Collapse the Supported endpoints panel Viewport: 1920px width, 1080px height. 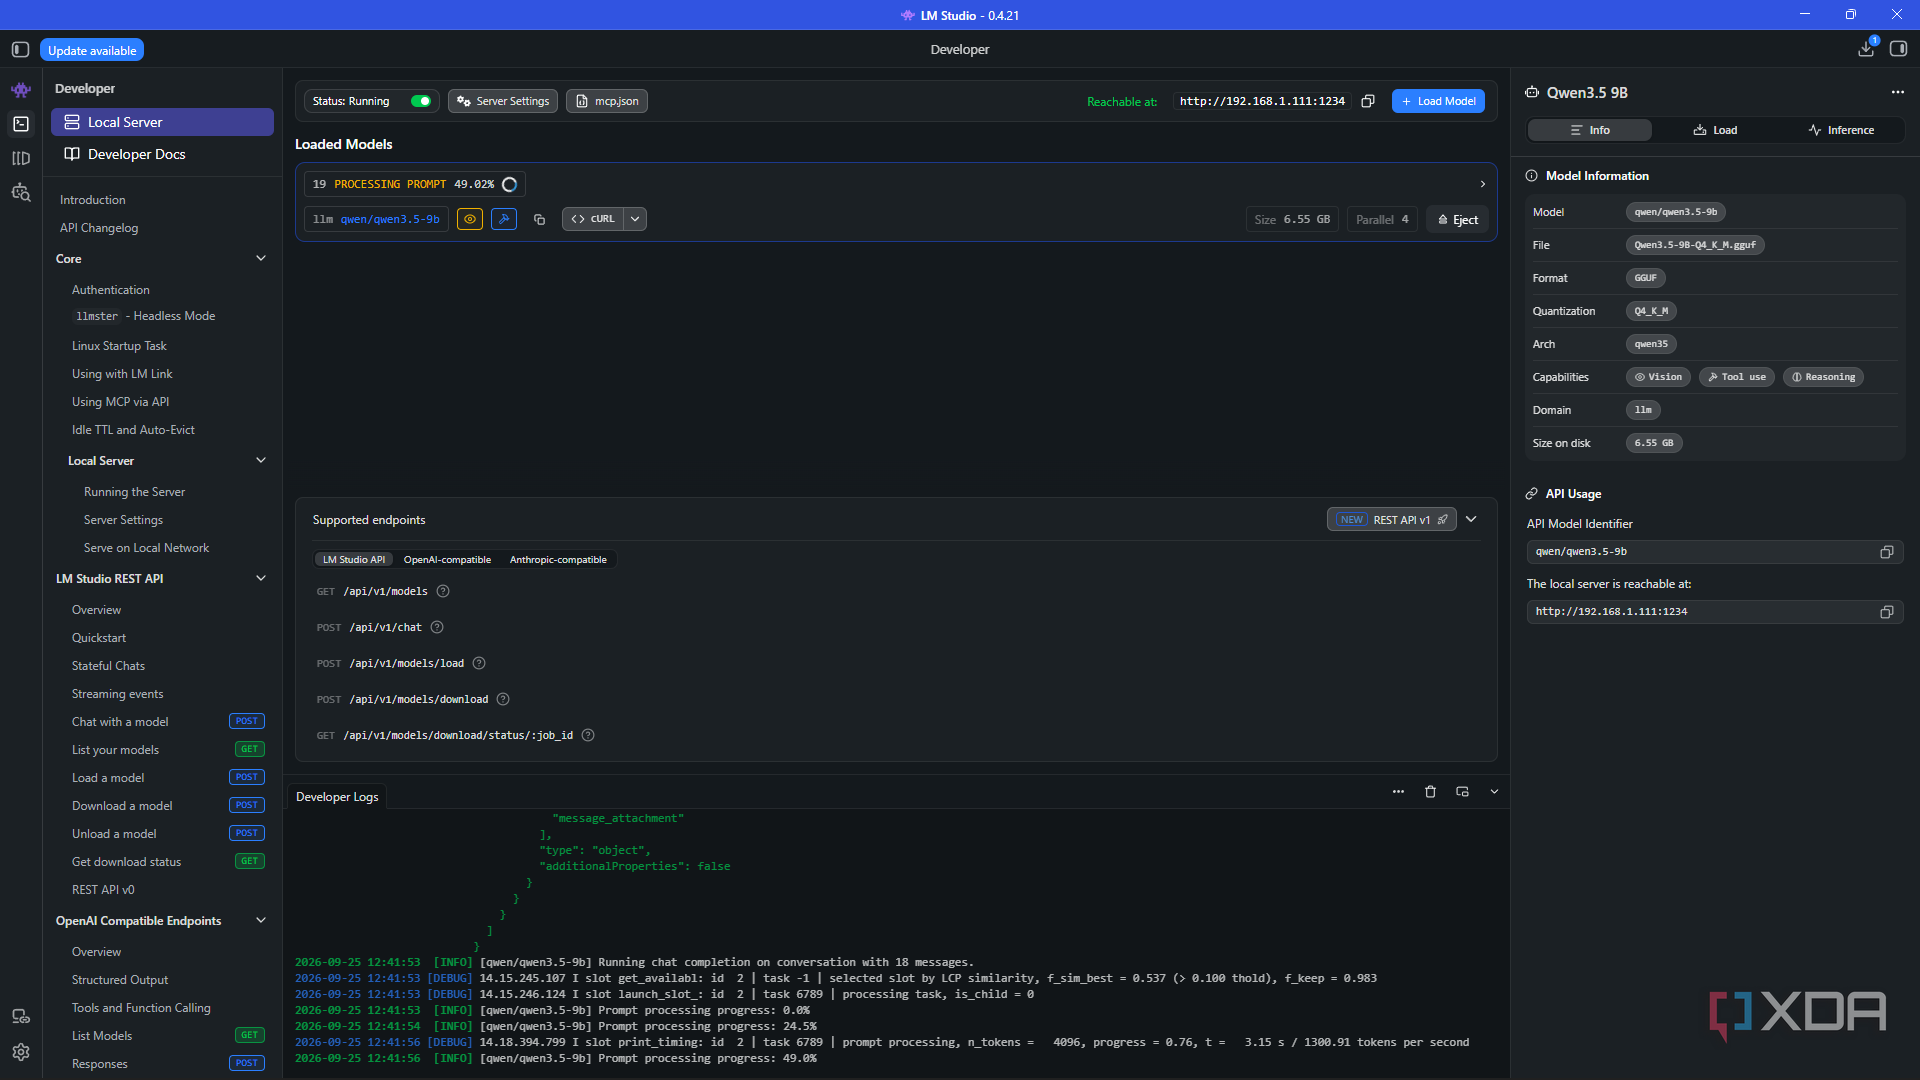click(x=1471, y=520)
